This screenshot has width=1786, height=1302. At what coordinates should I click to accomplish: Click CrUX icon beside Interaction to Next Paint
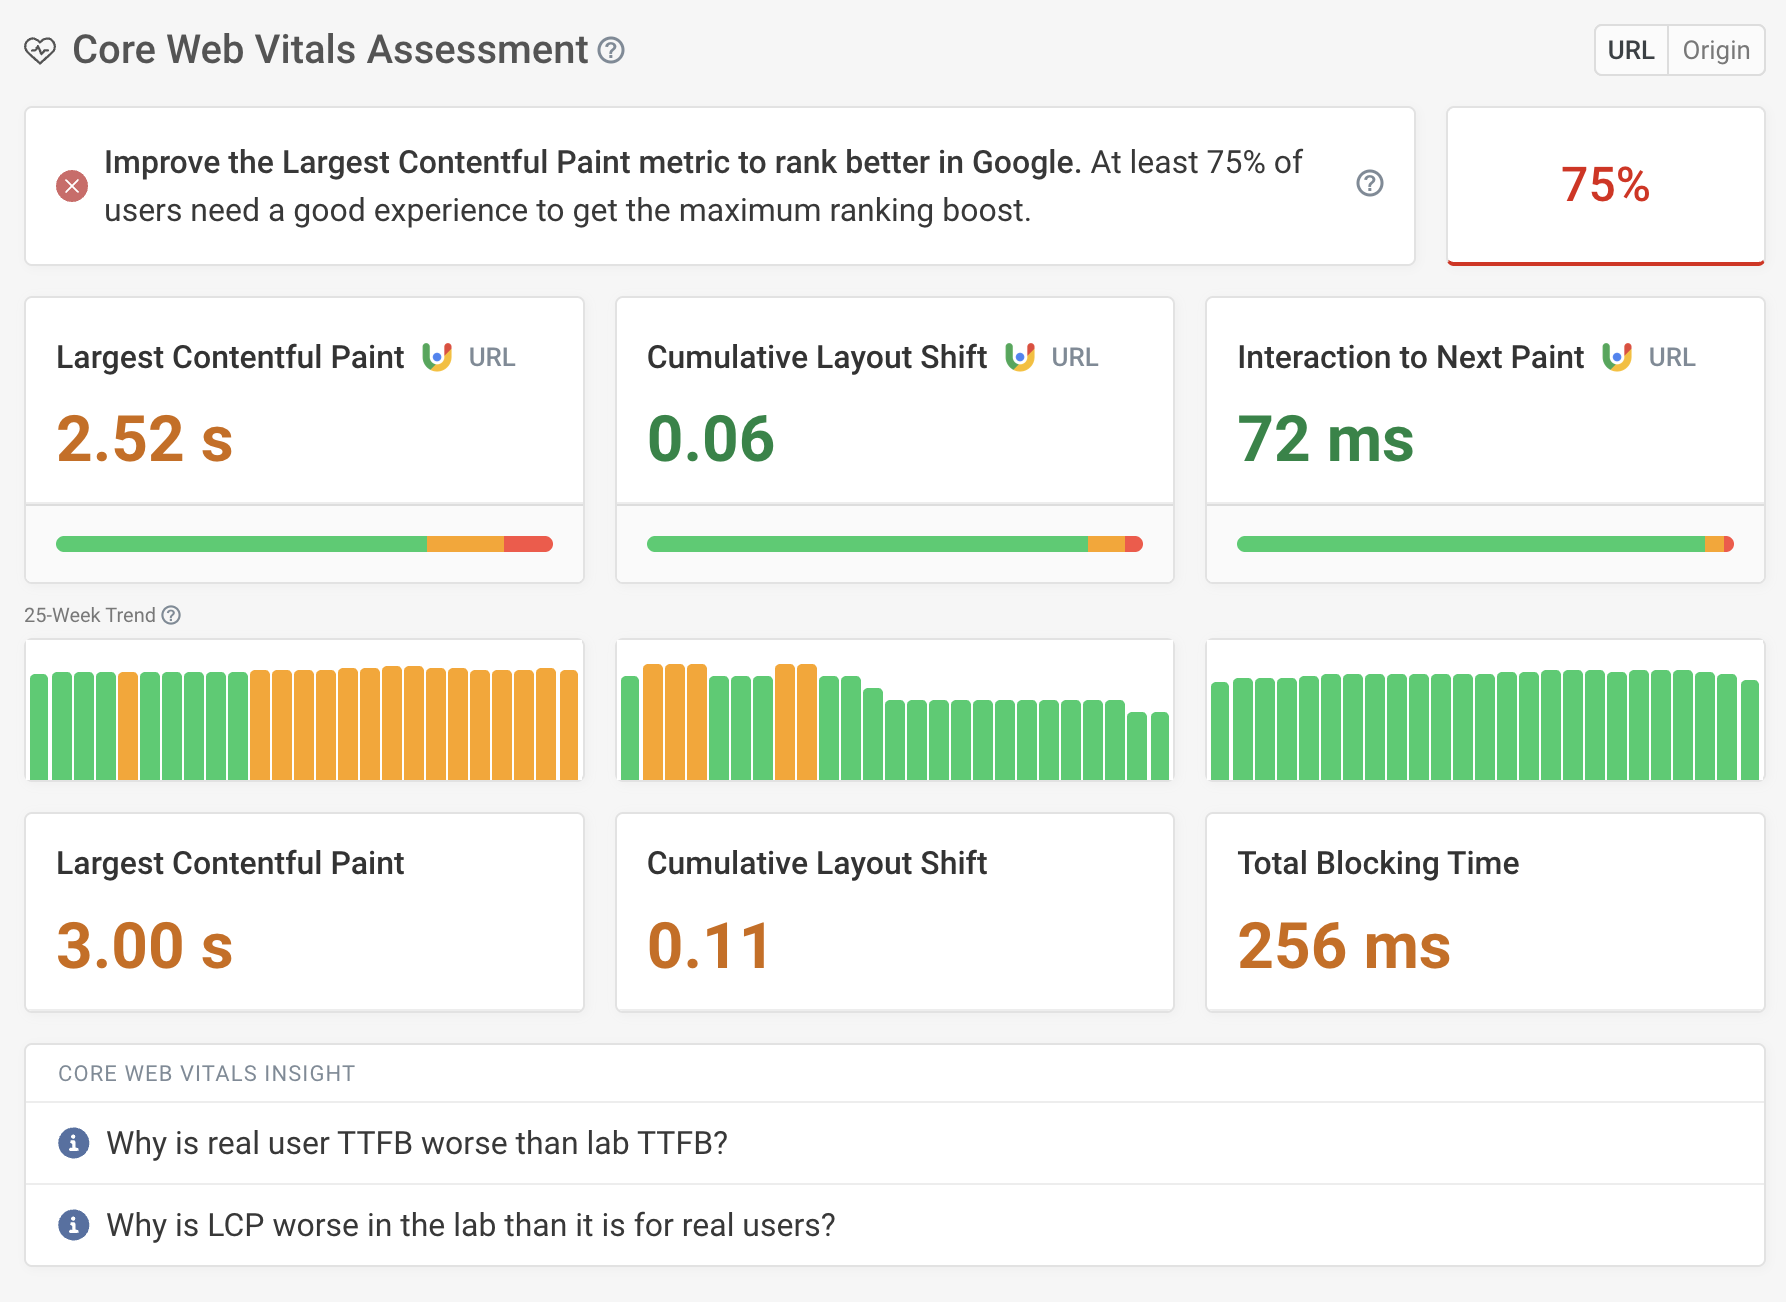point(1616,357)
